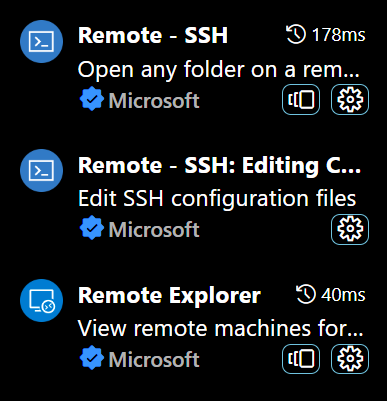This screenshot has height=401, width=387.
Task: Click the verified badge beside Microsoft under Remote - SSH
Action: (91, 99)
